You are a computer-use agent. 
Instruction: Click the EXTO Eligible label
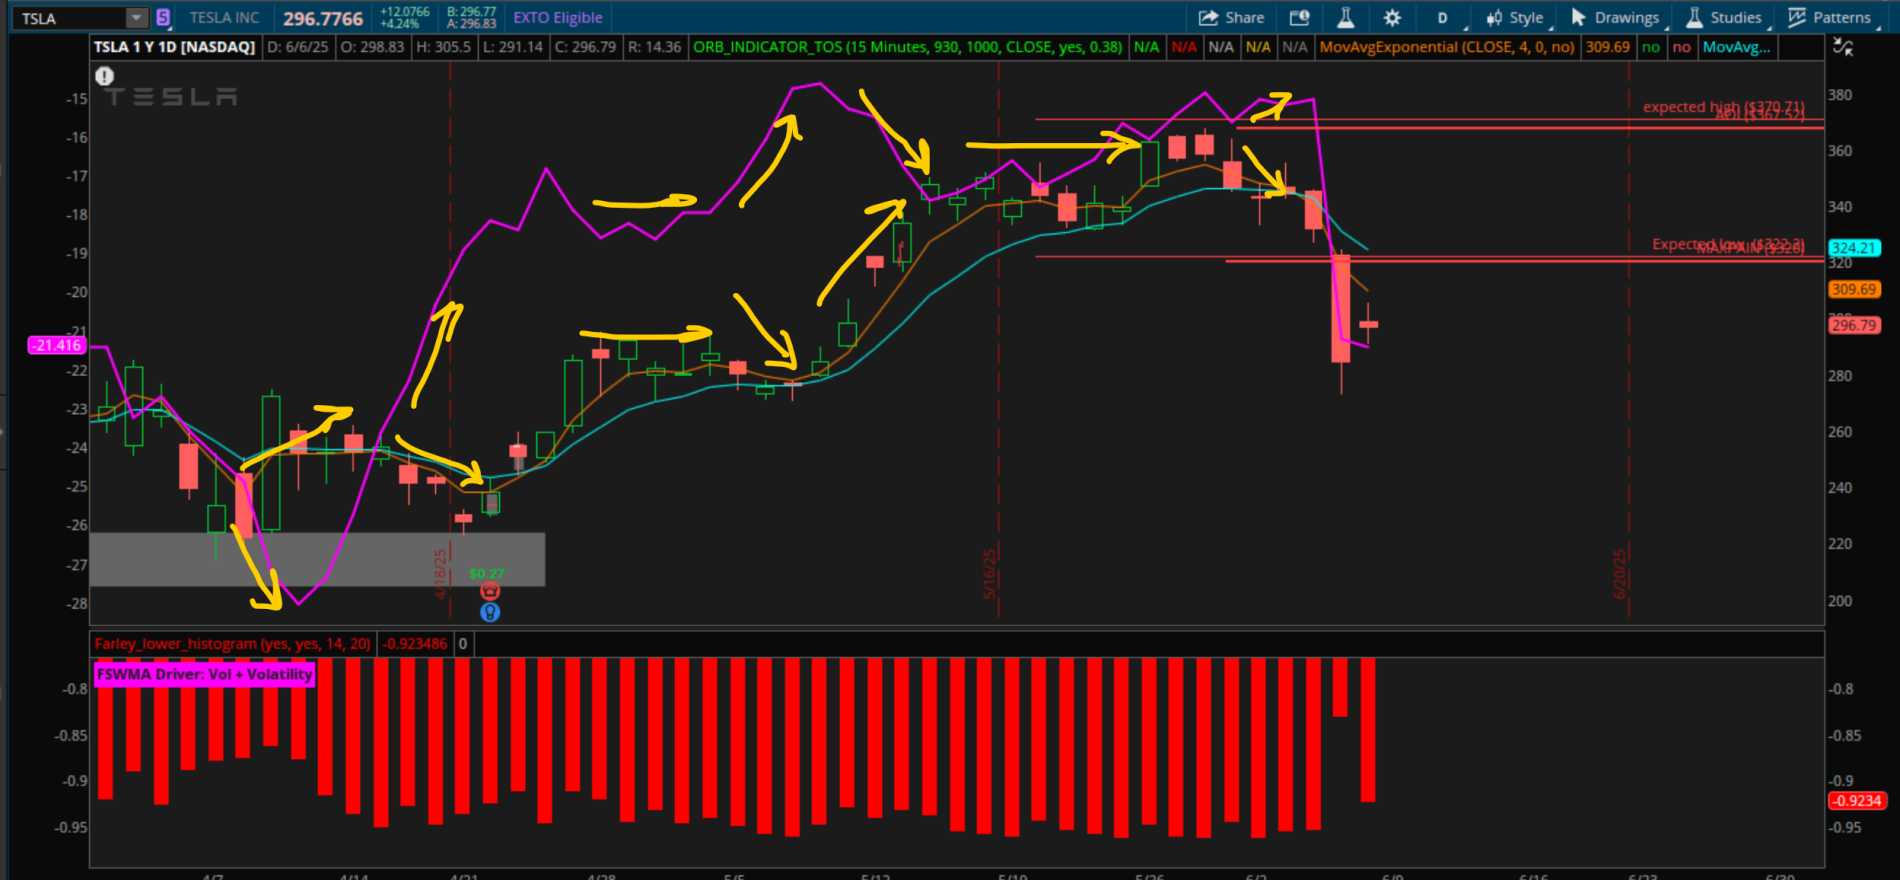pos(558,18)
